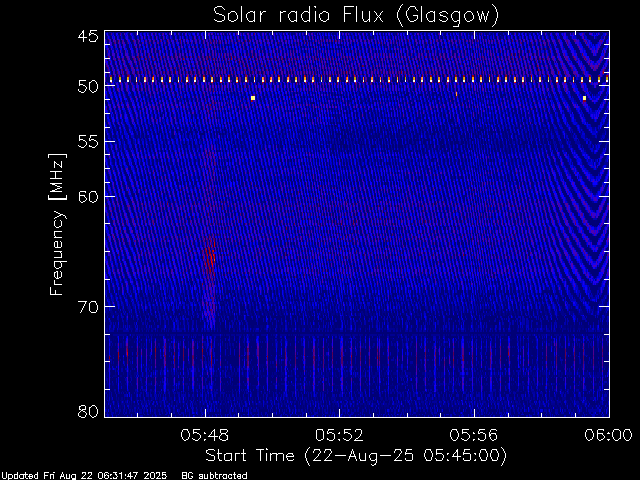Click the 70 frequency tick label
The image size is (640, 480).
click(x=88, y=306)
